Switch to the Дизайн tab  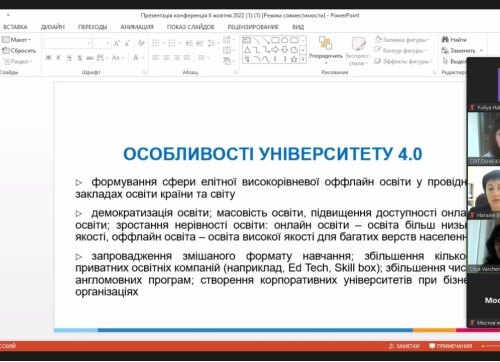coord(53,27)
